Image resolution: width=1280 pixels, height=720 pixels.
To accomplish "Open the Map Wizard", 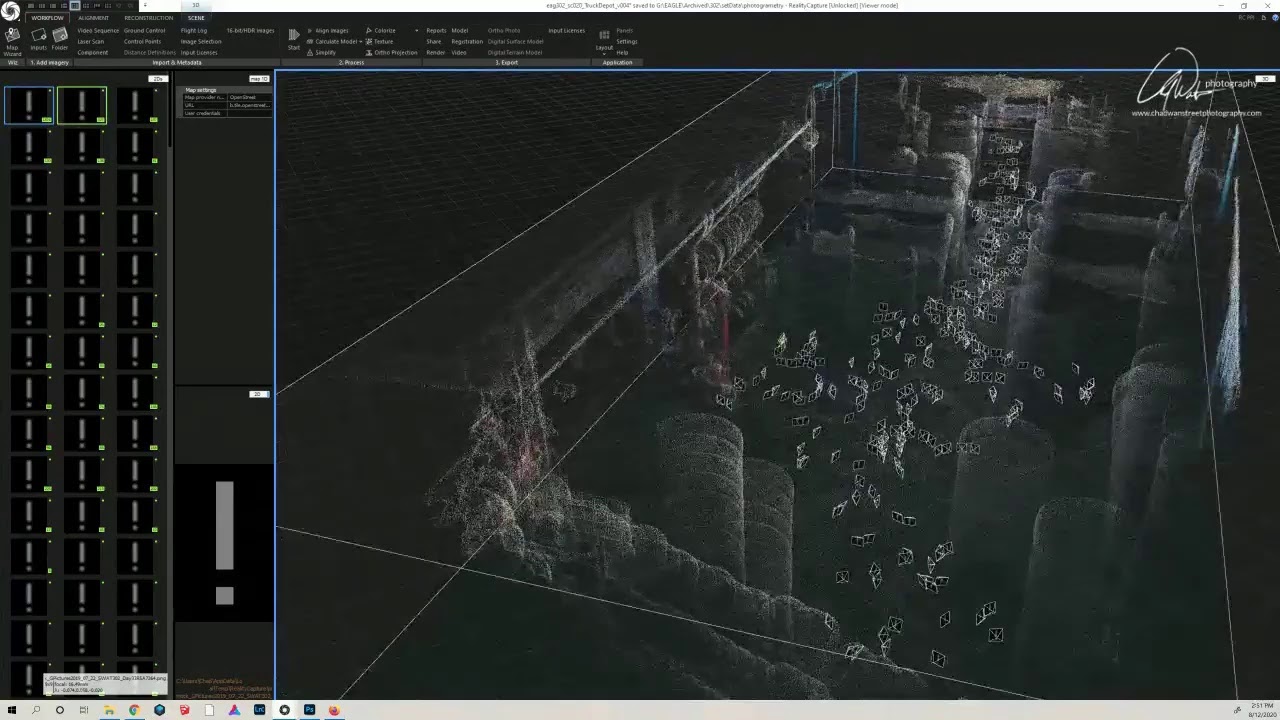I will (12, 41).
